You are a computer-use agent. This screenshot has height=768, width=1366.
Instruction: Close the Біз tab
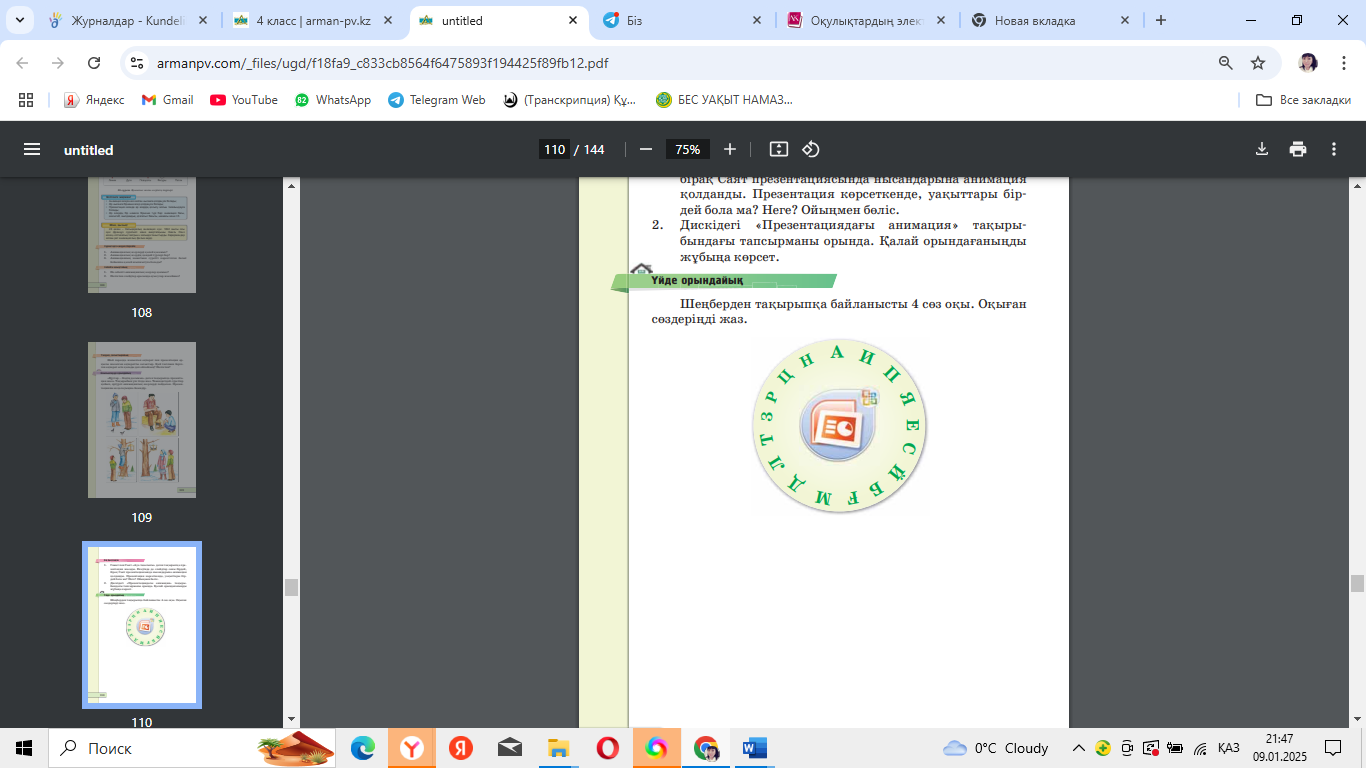(x=757, y=20)
